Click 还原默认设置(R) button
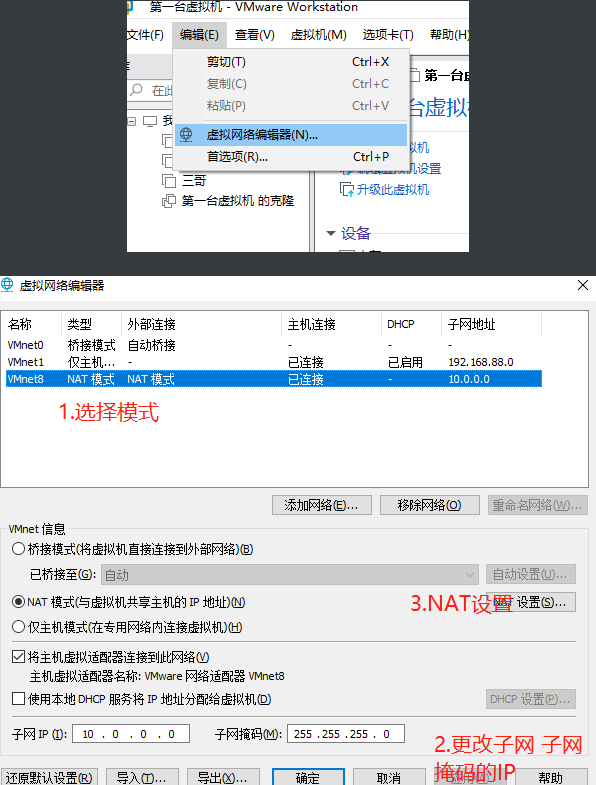The width and height of the screenshot is (596, 785). click(49, 777)
